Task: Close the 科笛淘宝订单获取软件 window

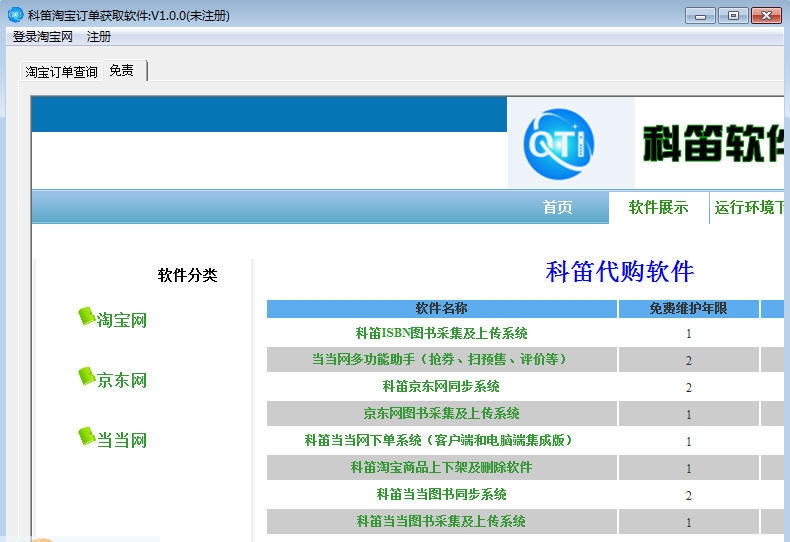Action: point(766,16)
